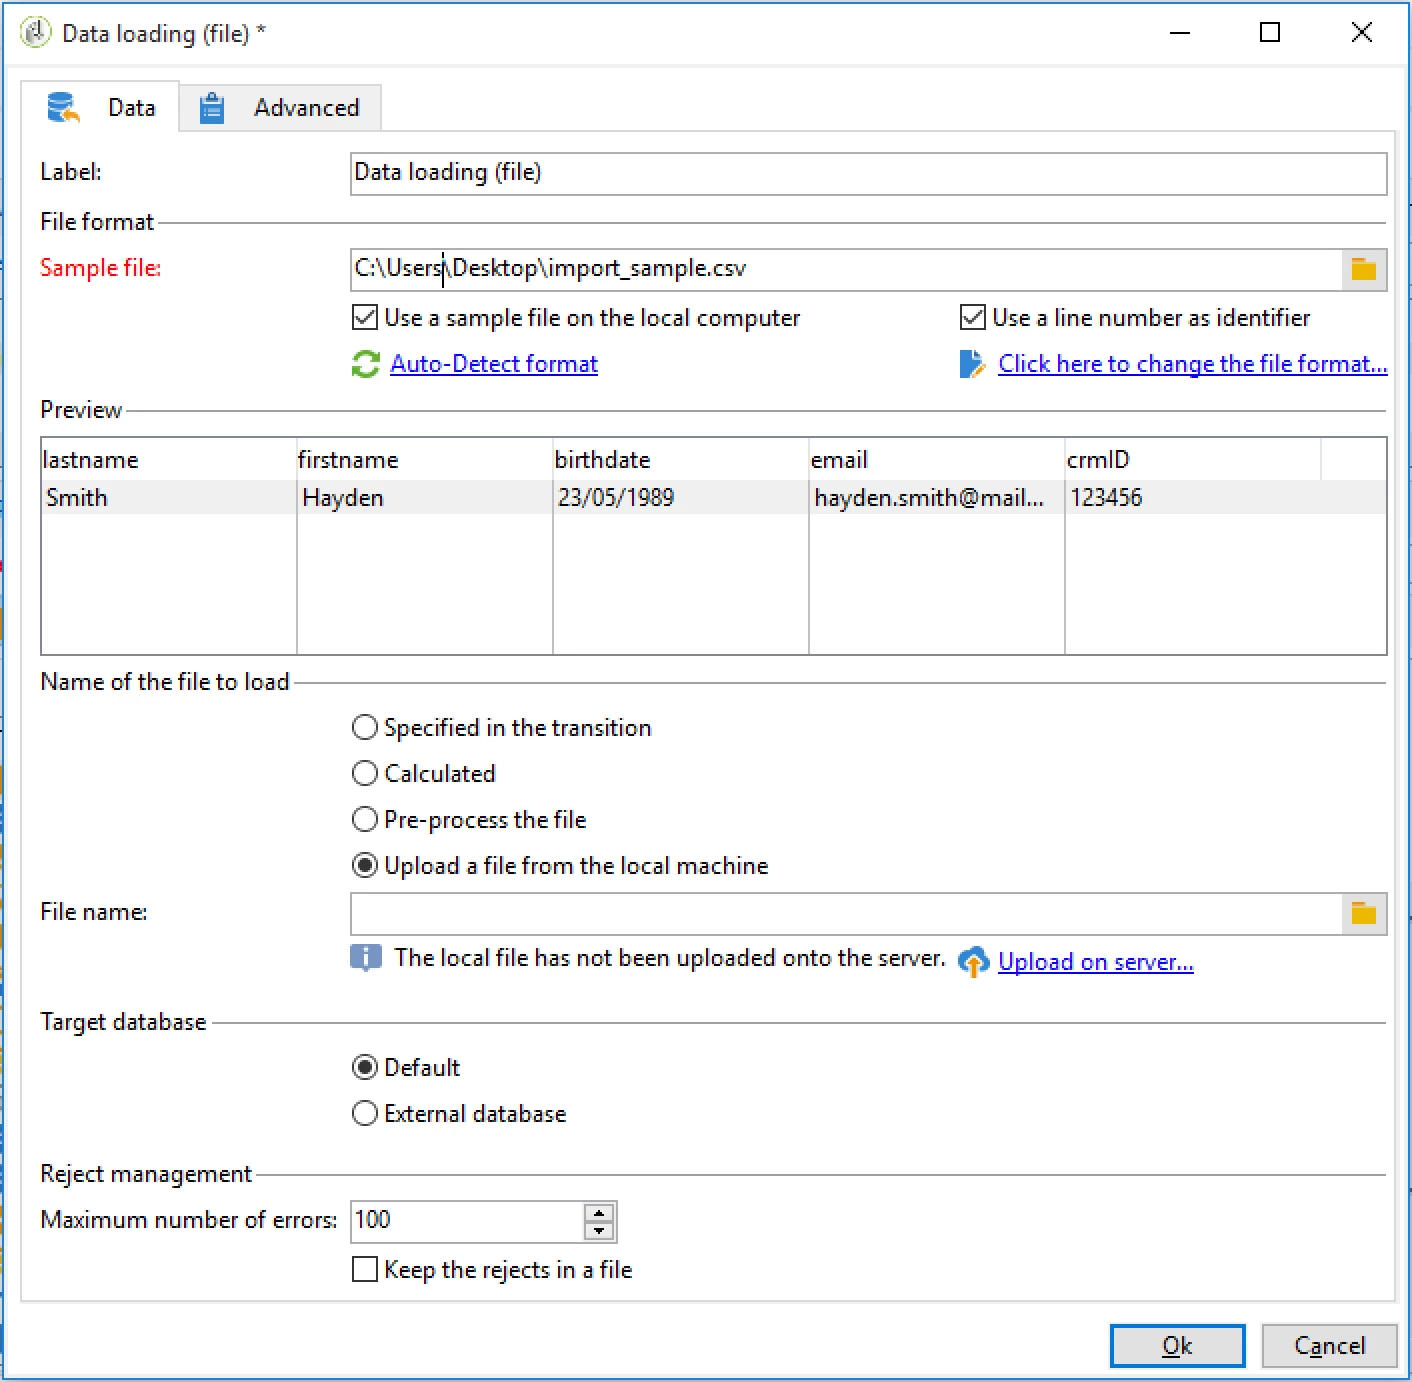
Task: Select Default target database
Action: pos(365,1068)
